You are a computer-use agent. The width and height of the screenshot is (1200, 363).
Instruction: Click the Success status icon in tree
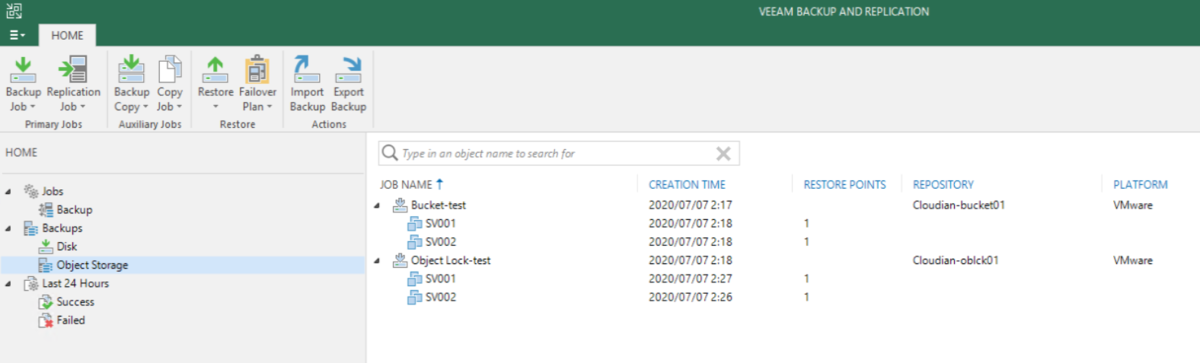click(45, 302)
